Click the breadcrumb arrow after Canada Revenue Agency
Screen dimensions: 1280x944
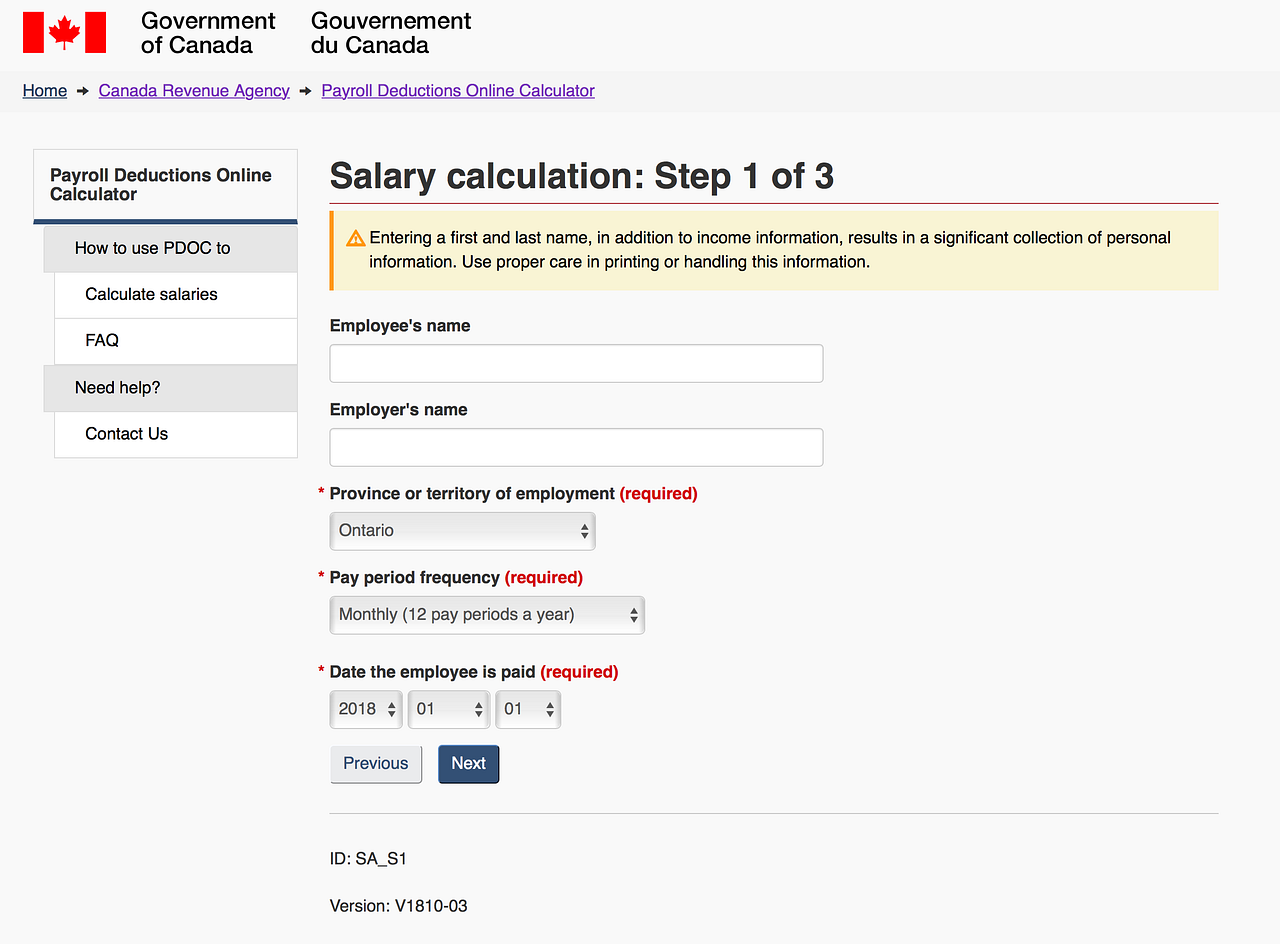pyautogui.click(x=305, y=91)
